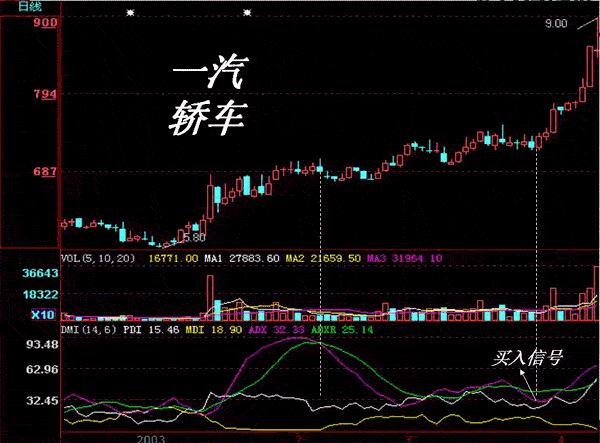Click the 一汽轿车 stock name title

pos(209,96)
